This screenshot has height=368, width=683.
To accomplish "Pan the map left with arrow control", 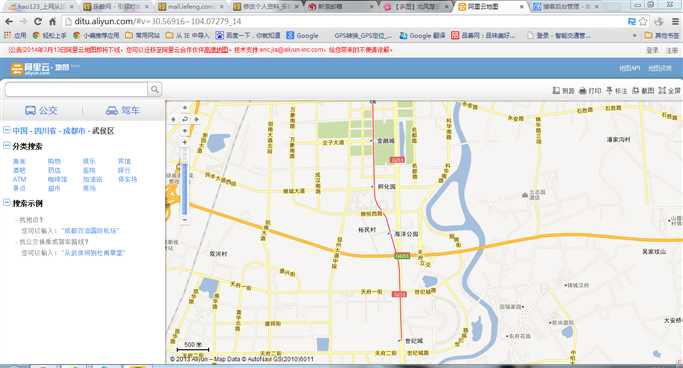I will (x=173, y=119).
